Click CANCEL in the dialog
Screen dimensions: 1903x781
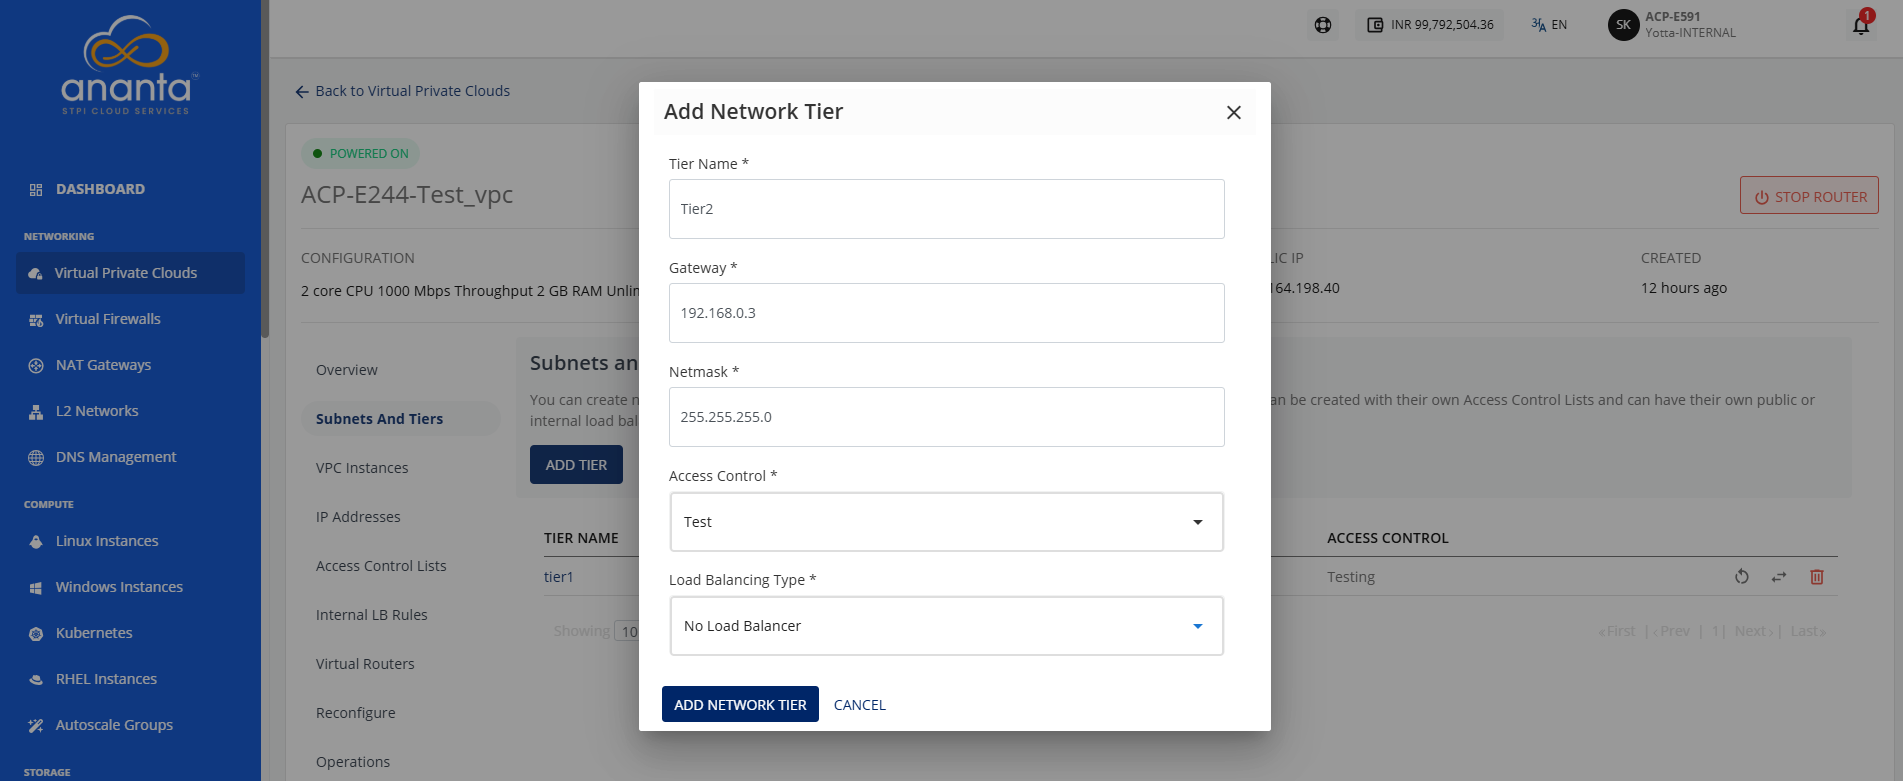pyautogui.click(x=860, y=705)
